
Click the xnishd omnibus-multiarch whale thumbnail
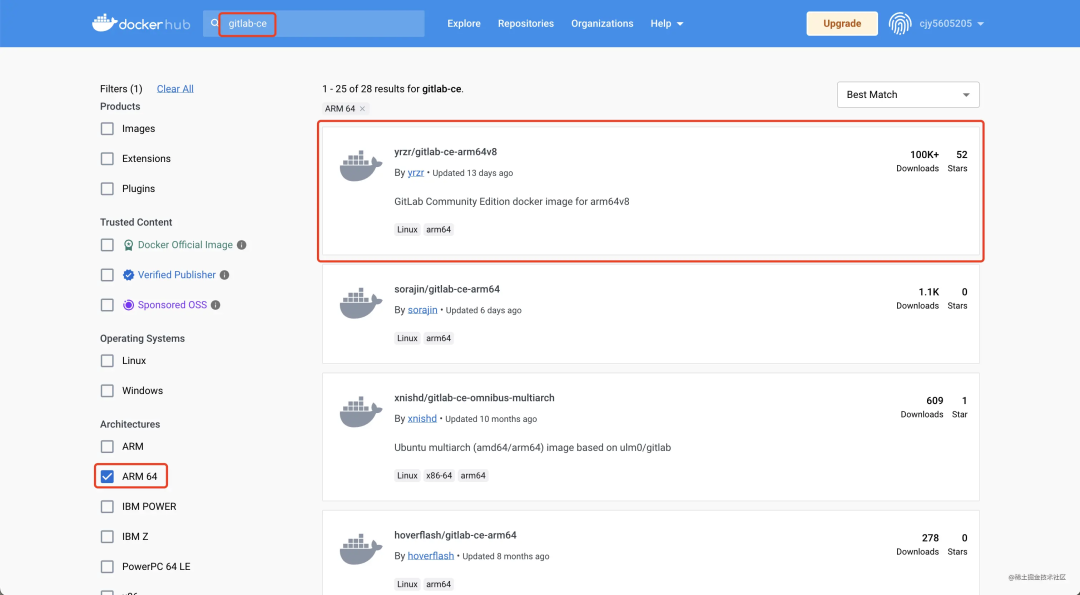(x=361, y=413)
